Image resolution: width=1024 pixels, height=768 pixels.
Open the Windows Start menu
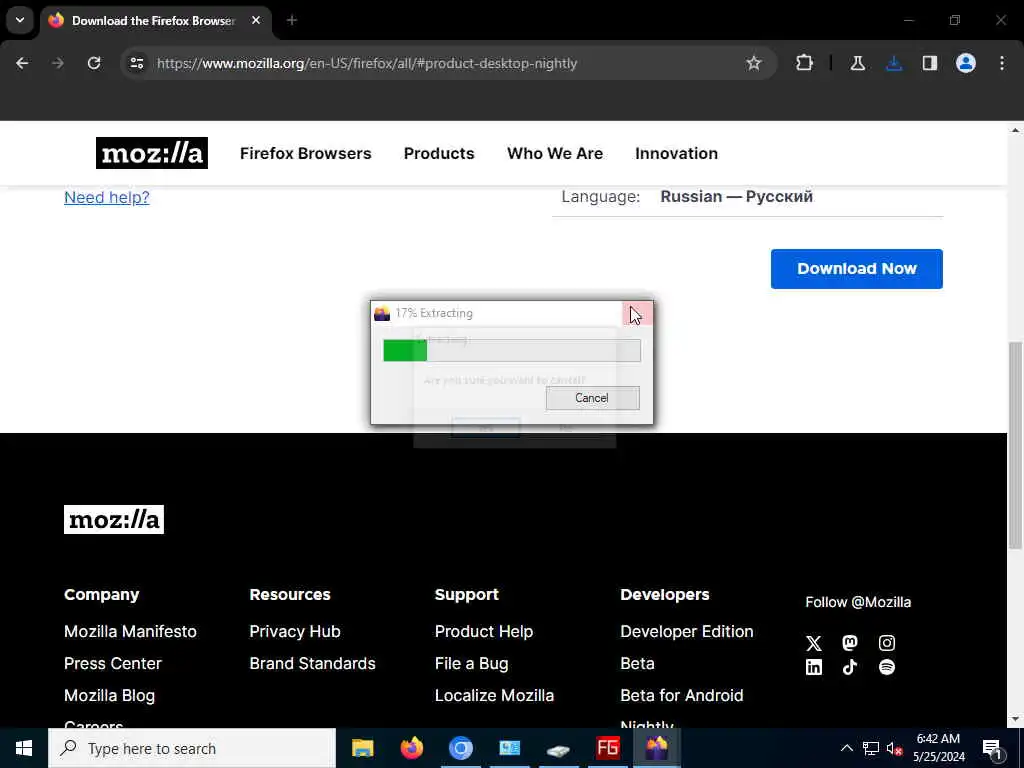point(24,748)
